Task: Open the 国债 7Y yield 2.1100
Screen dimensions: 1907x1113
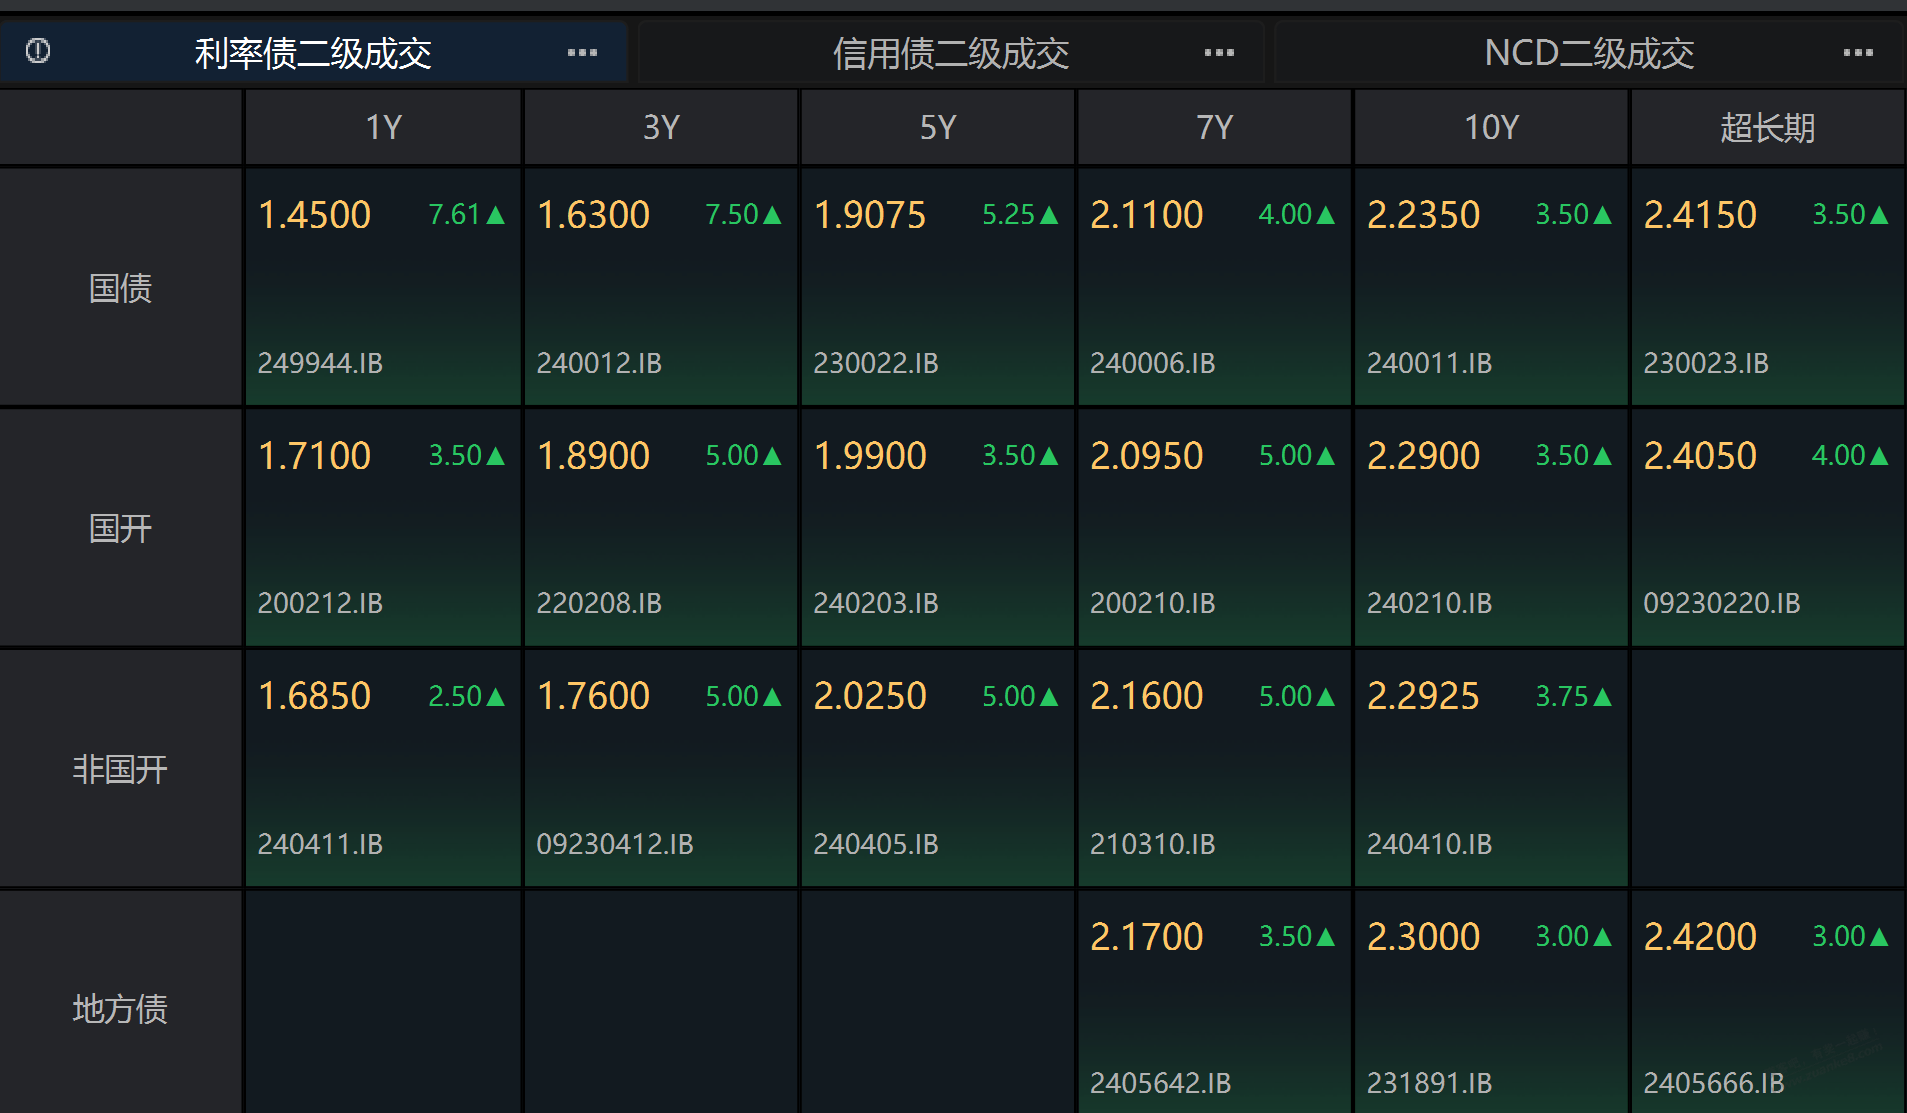Action: 1147,215
